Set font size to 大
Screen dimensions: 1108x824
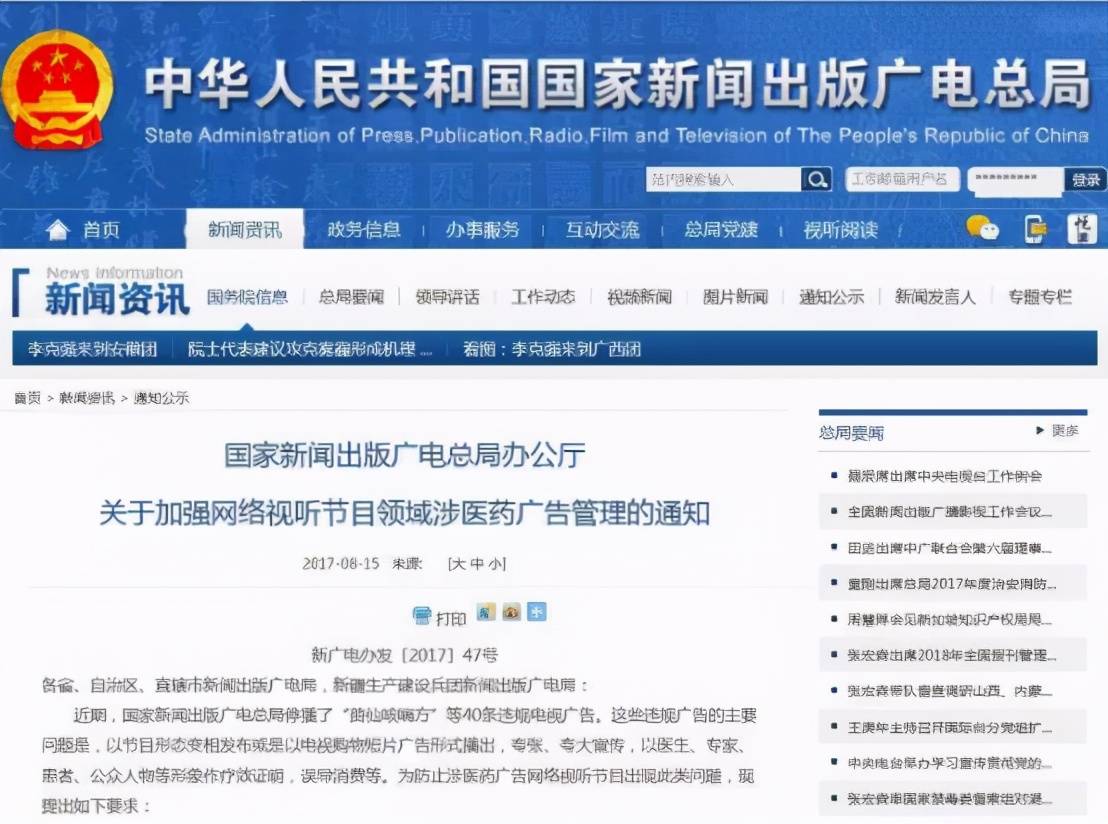(x=458, y=564)
